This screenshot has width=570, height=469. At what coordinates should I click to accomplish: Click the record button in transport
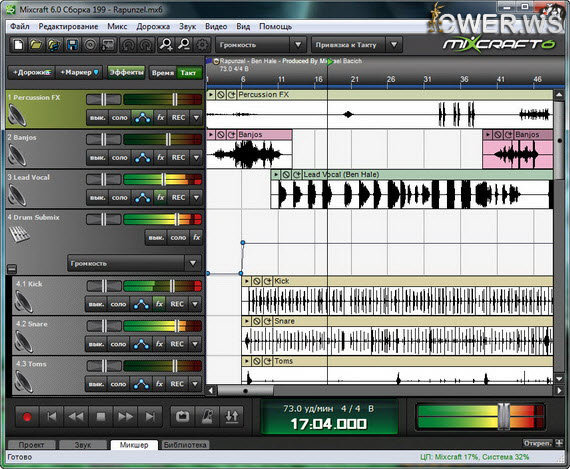point(27,417)
